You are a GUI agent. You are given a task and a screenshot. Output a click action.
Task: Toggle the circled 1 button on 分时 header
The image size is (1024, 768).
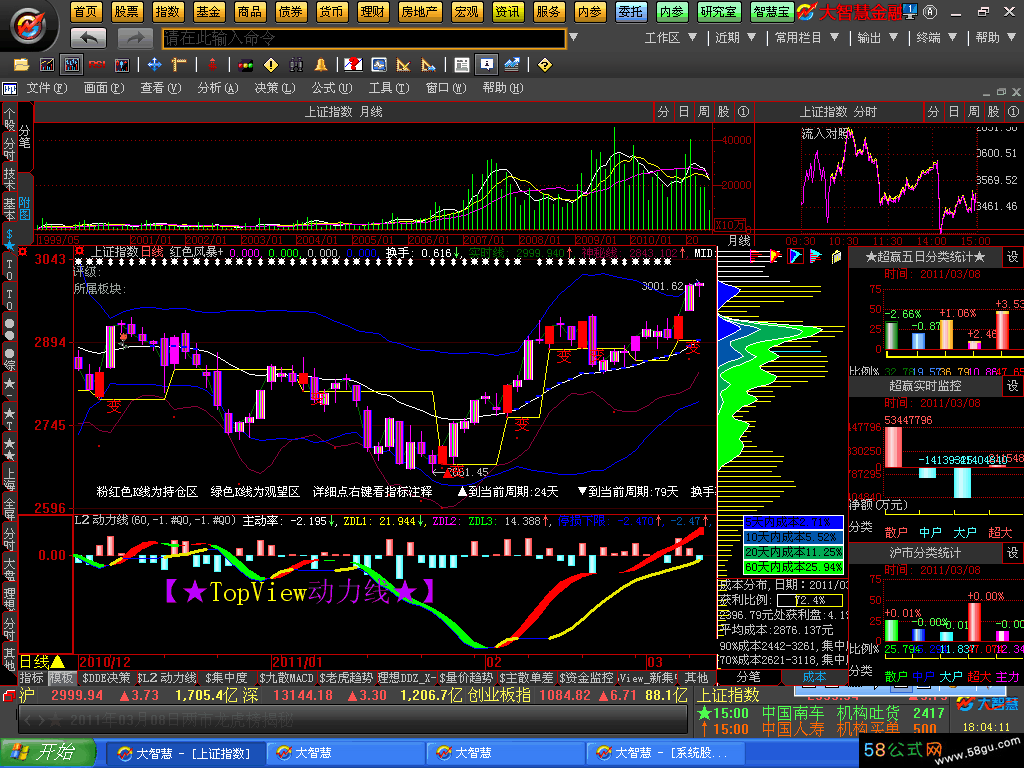coord(1014,112)
